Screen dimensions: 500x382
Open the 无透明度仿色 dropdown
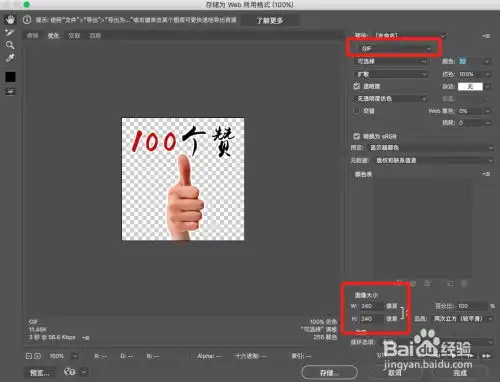click(x=391, y=99)
